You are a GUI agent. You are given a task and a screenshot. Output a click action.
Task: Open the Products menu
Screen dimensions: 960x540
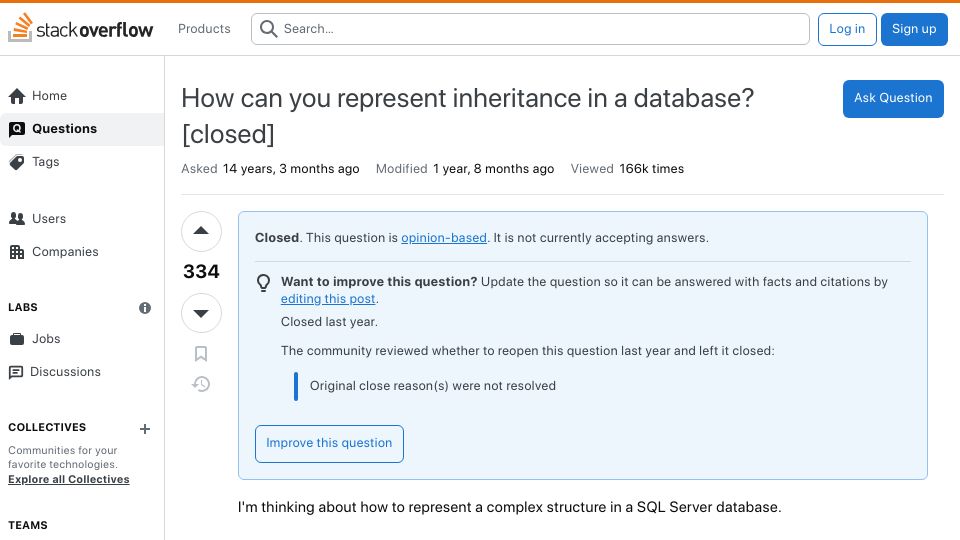click(204, 29)
